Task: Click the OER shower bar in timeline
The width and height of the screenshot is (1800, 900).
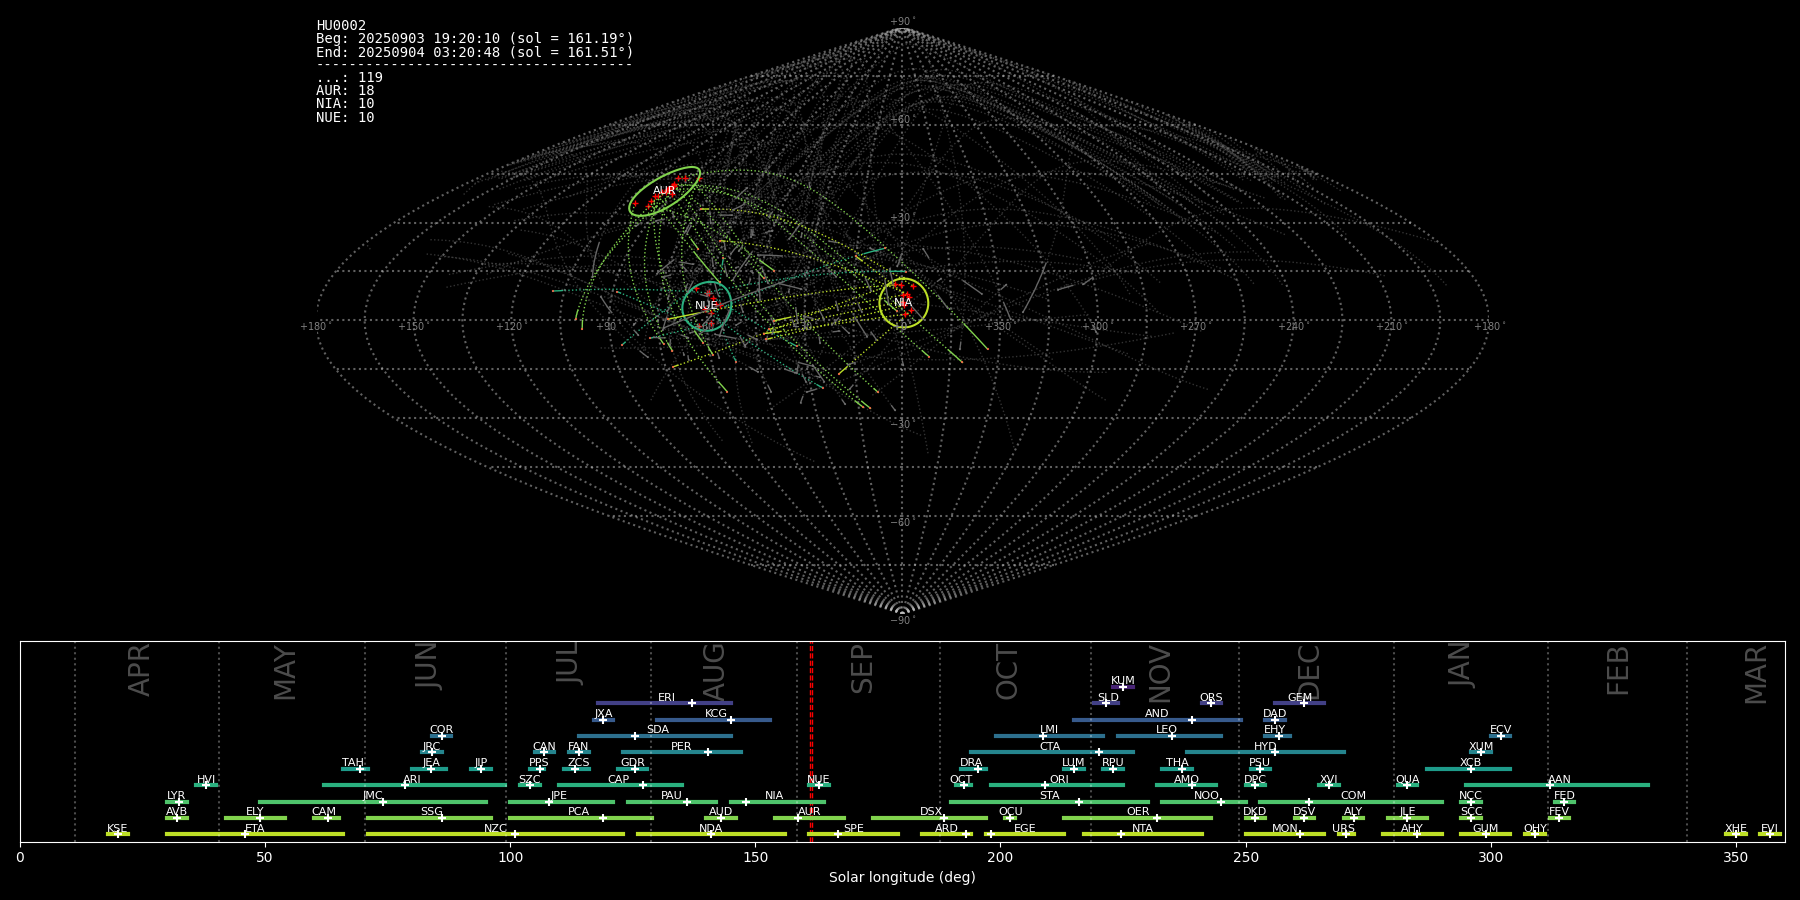Action: [1137, 818]
